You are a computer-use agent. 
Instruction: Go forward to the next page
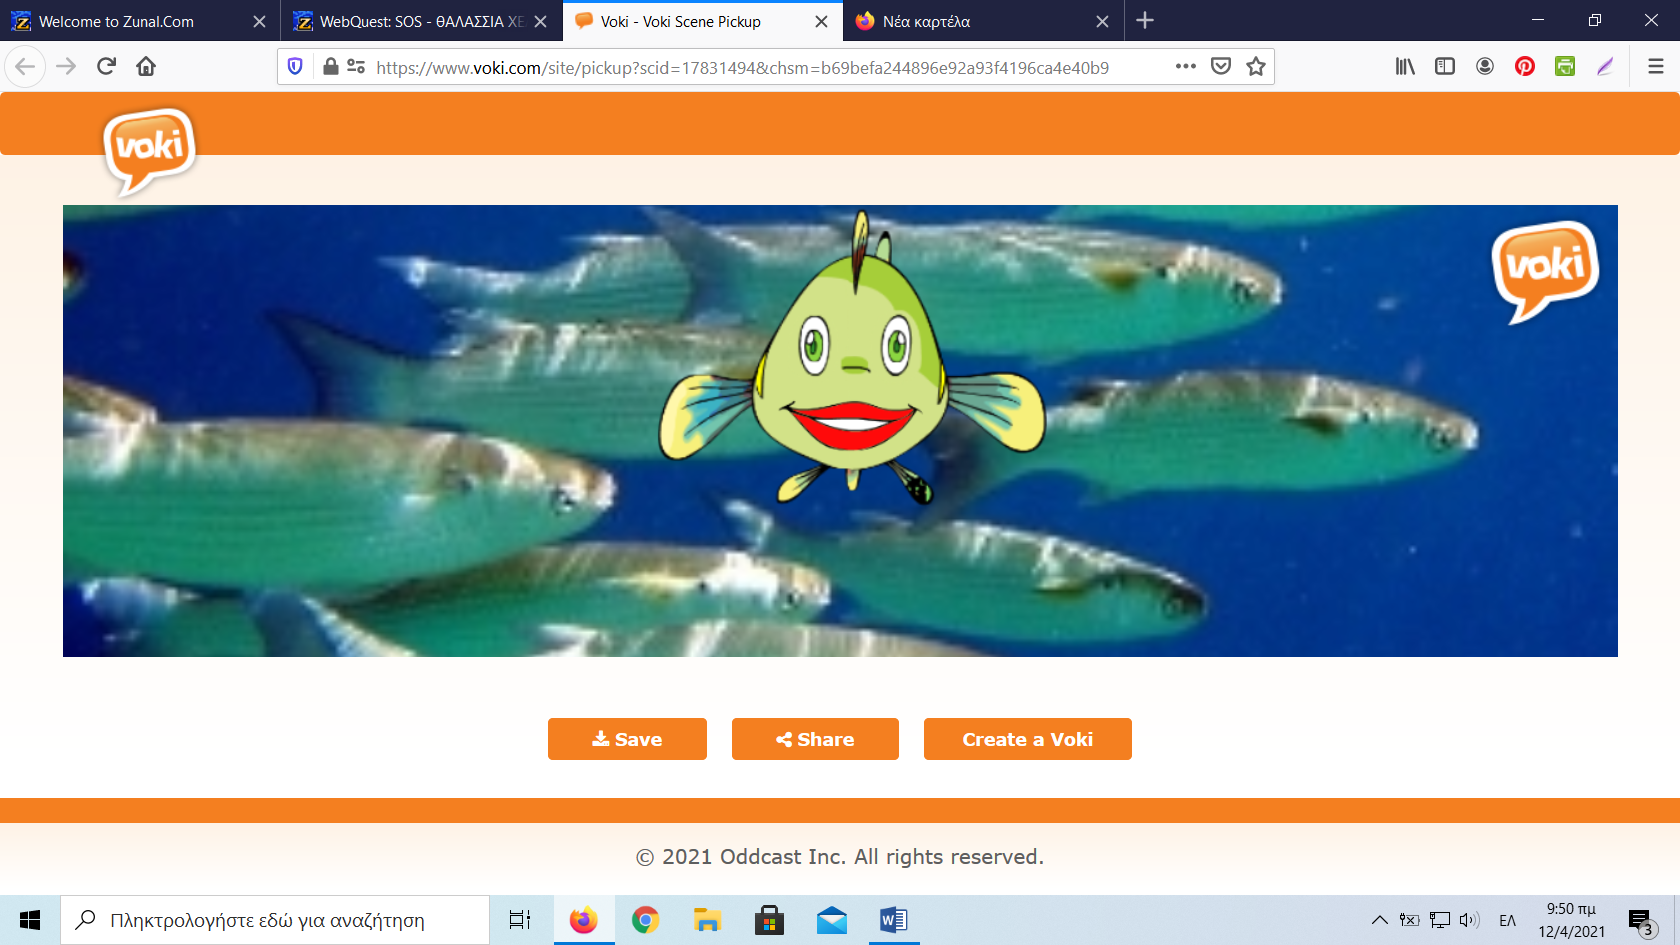[66, 67]
